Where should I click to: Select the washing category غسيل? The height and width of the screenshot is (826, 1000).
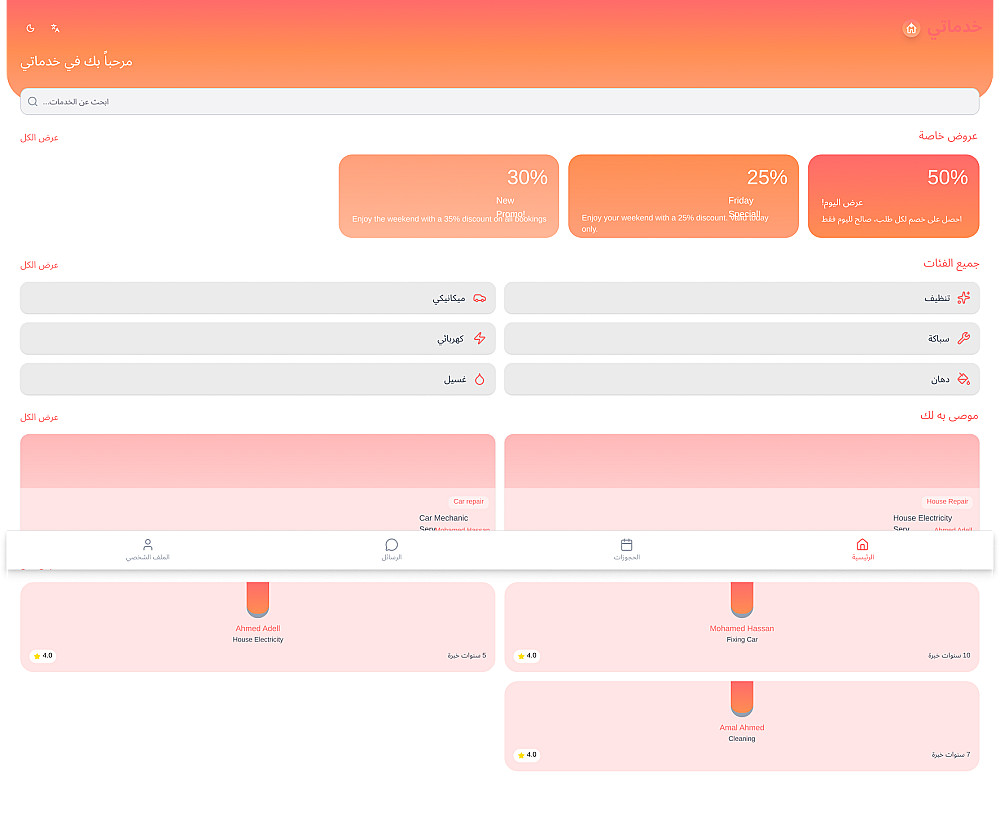coord(258,379)
